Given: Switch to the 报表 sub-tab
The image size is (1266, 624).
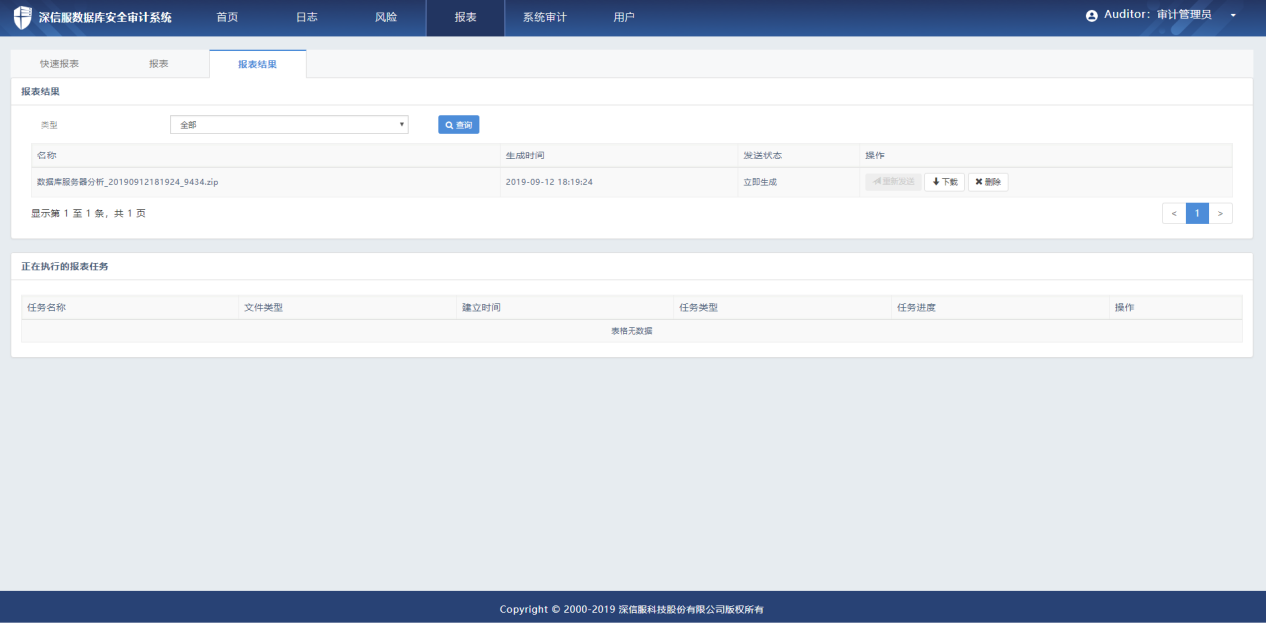Looking at the screenshot, I should [x=158, y=64].
